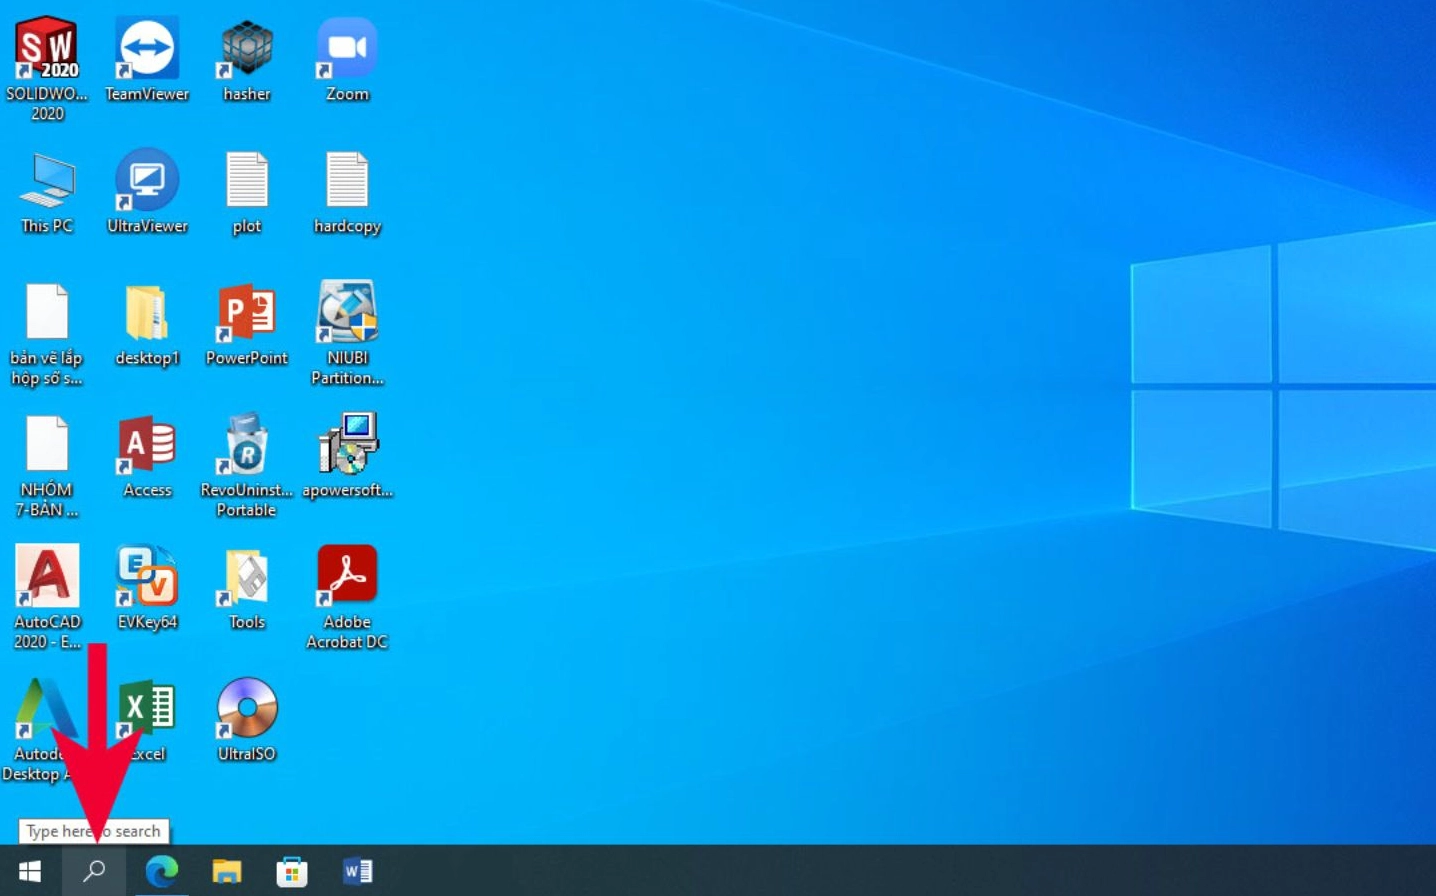The image size is (1436, 896).
Task: Open File Explorer from the taskbar
Action: point(227,871)
